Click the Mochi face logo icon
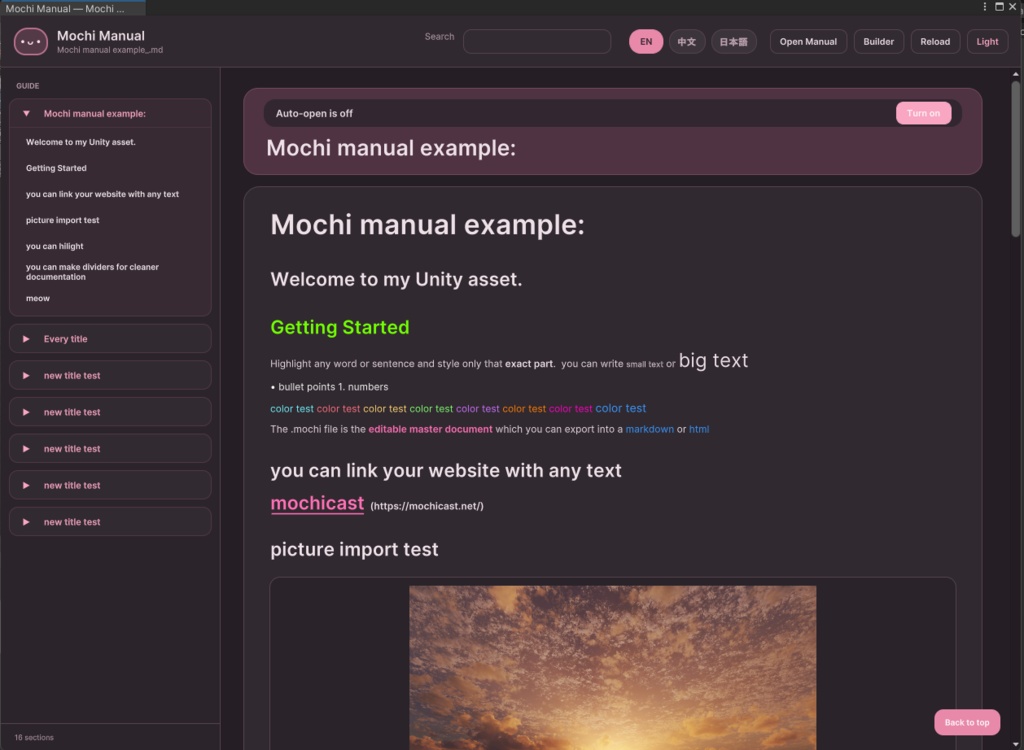The image size is (1024, 750). [x=31, y=42]
